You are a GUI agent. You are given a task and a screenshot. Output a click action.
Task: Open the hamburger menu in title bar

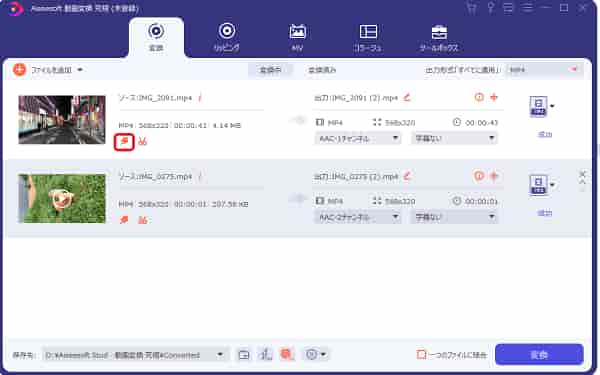click(x=527, y=8)
